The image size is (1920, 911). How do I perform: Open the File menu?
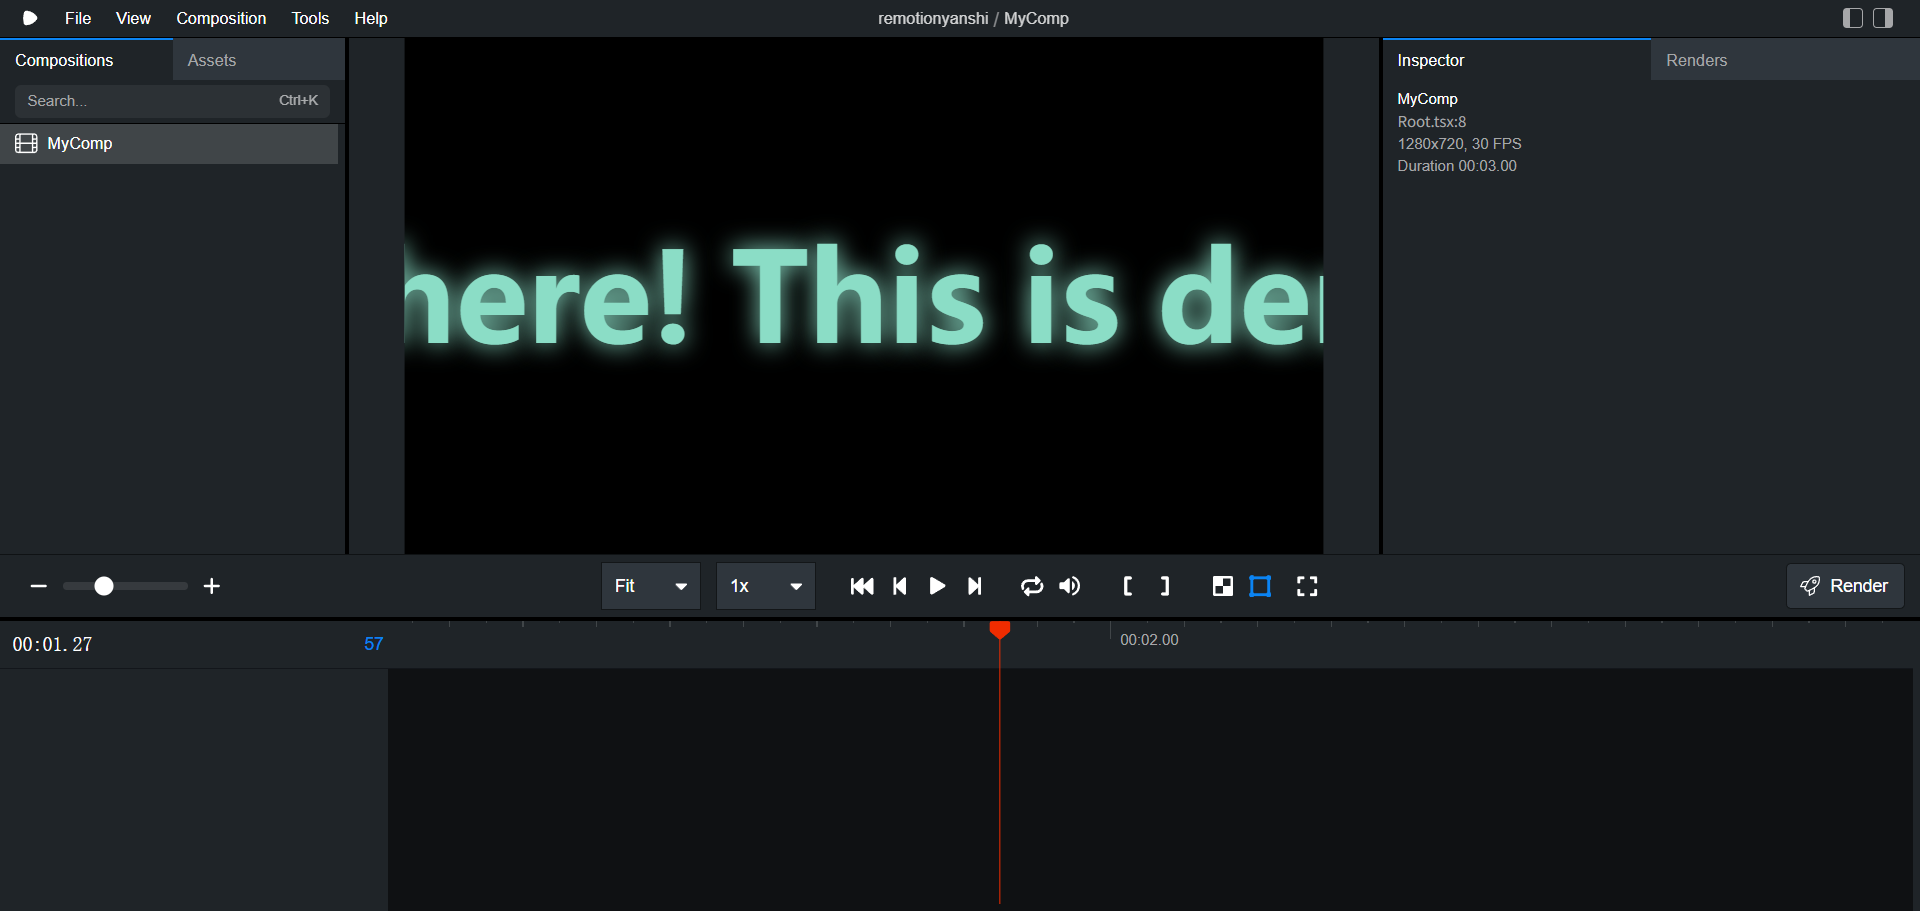[78, 18]
